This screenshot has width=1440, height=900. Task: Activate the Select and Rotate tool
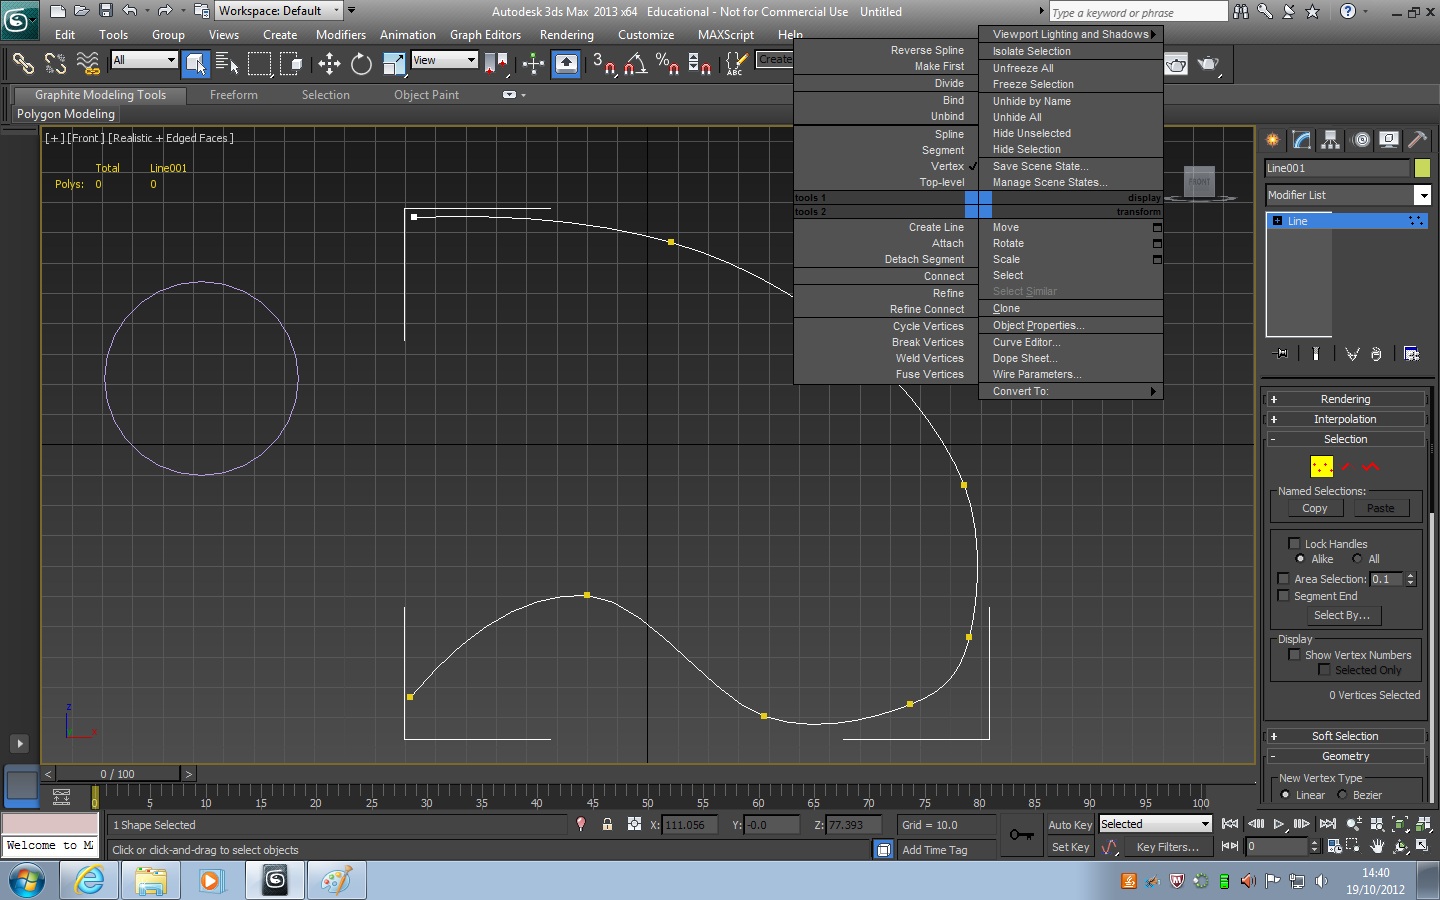360,64
